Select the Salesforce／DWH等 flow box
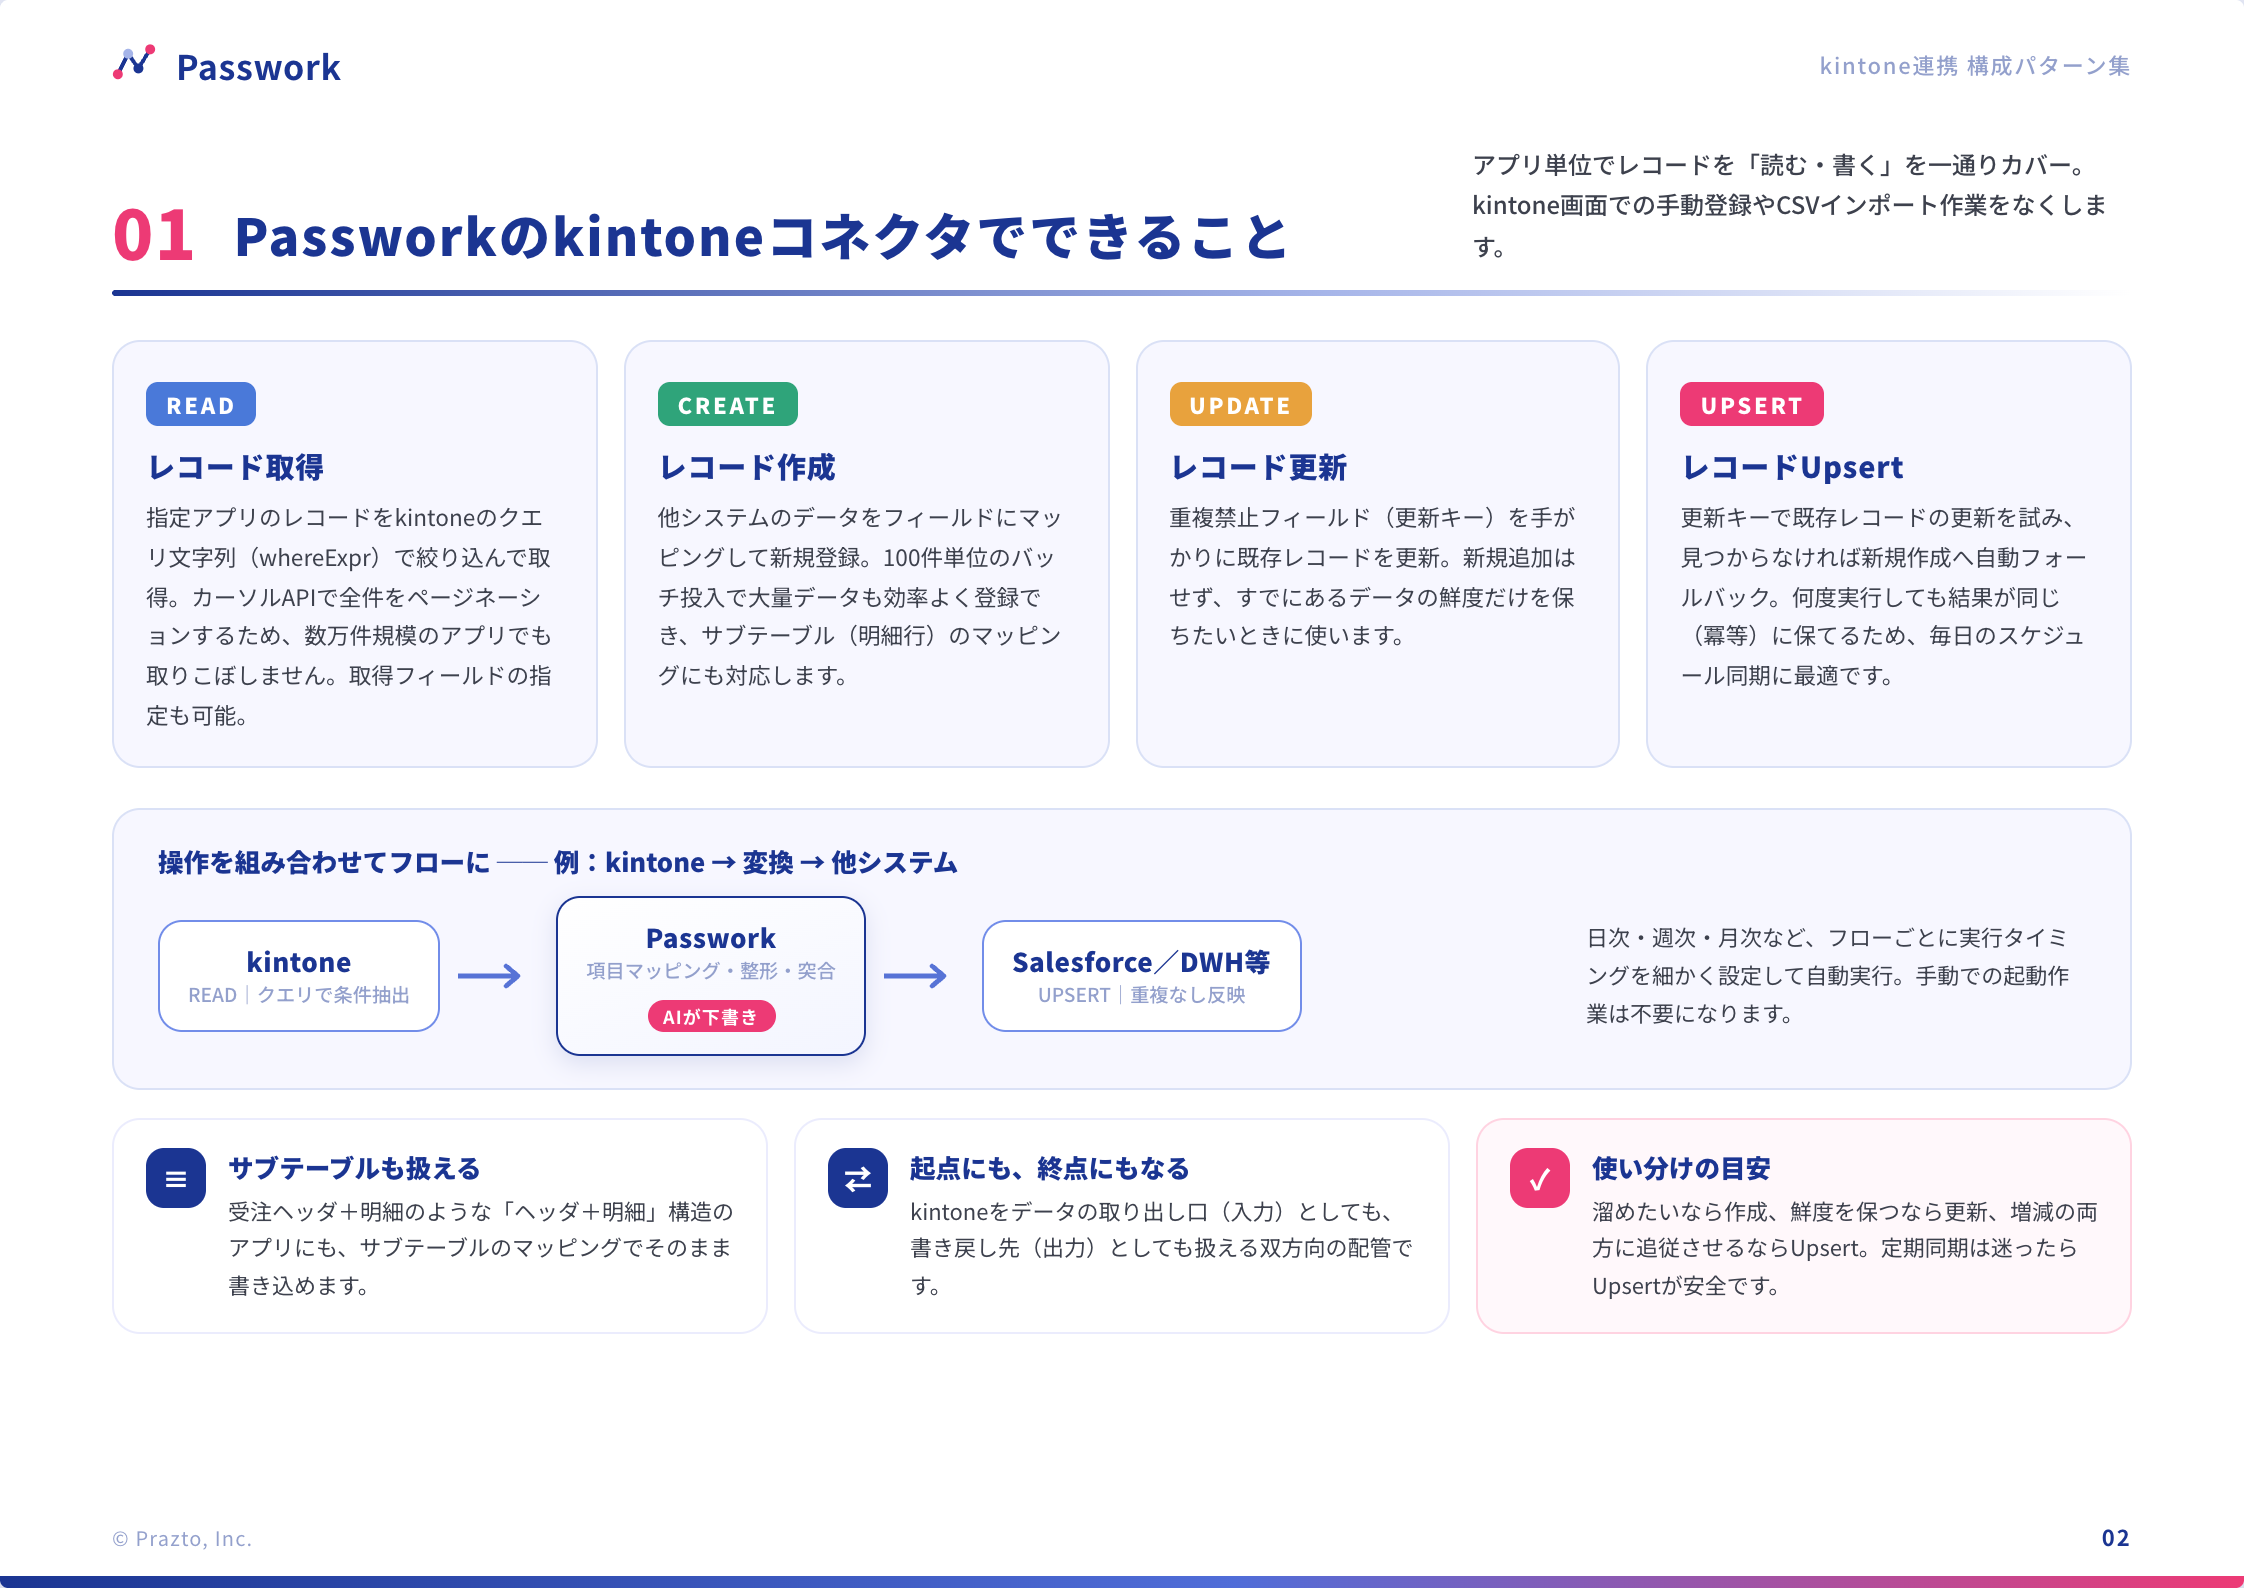This screenshot has height=1588, width=2244. coord(1142,976)
